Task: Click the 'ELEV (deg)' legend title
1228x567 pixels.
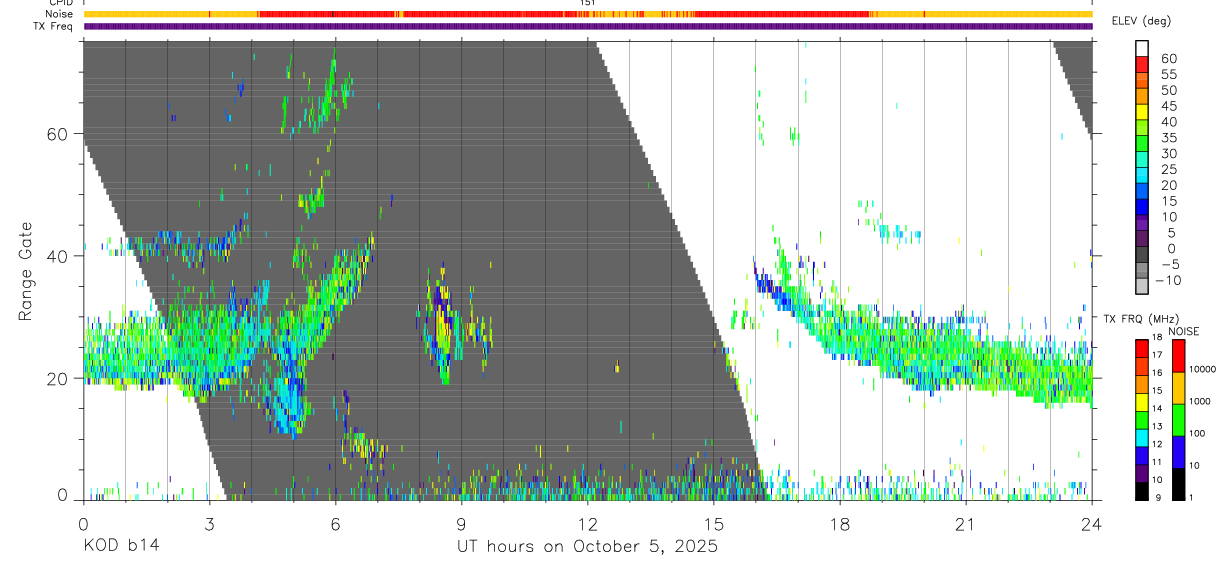Action: point(1141,21)
